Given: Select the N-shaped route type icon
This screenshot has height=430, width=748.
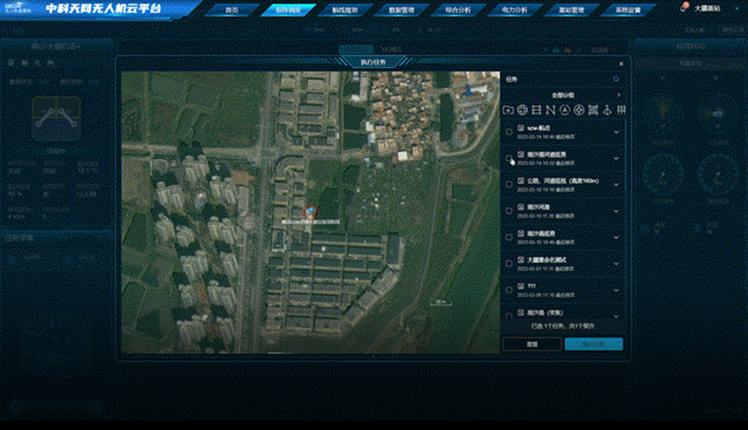Looking at the screenshot, I should tap(550, 109).
